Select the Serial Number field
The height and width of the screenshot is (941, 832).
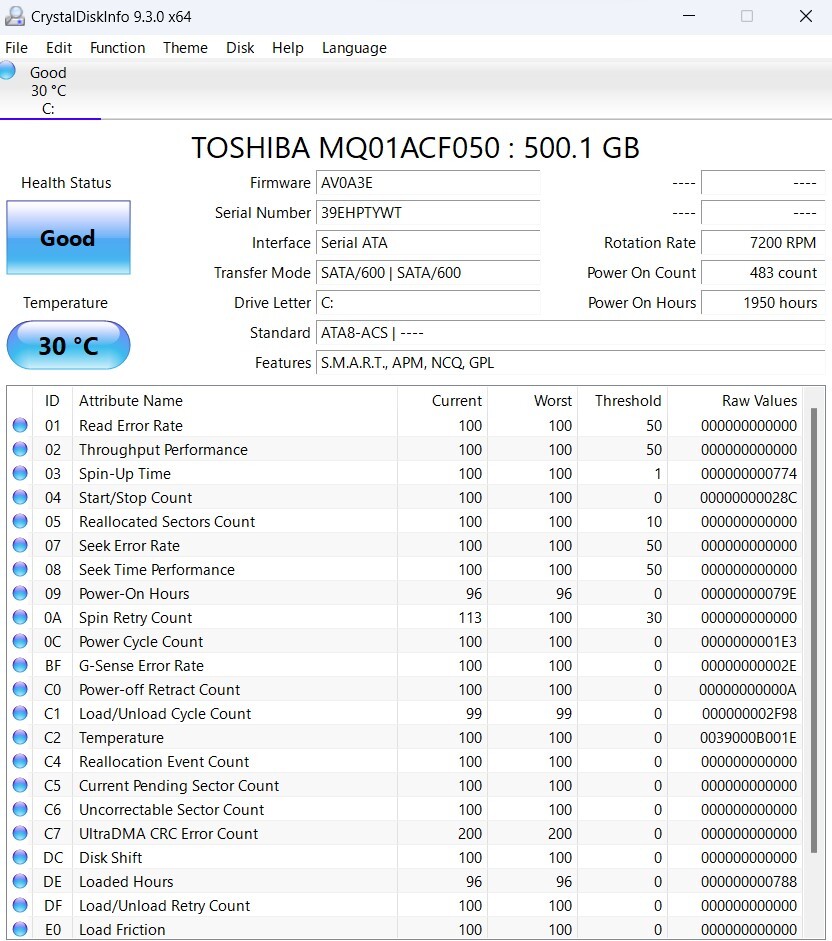428,213
